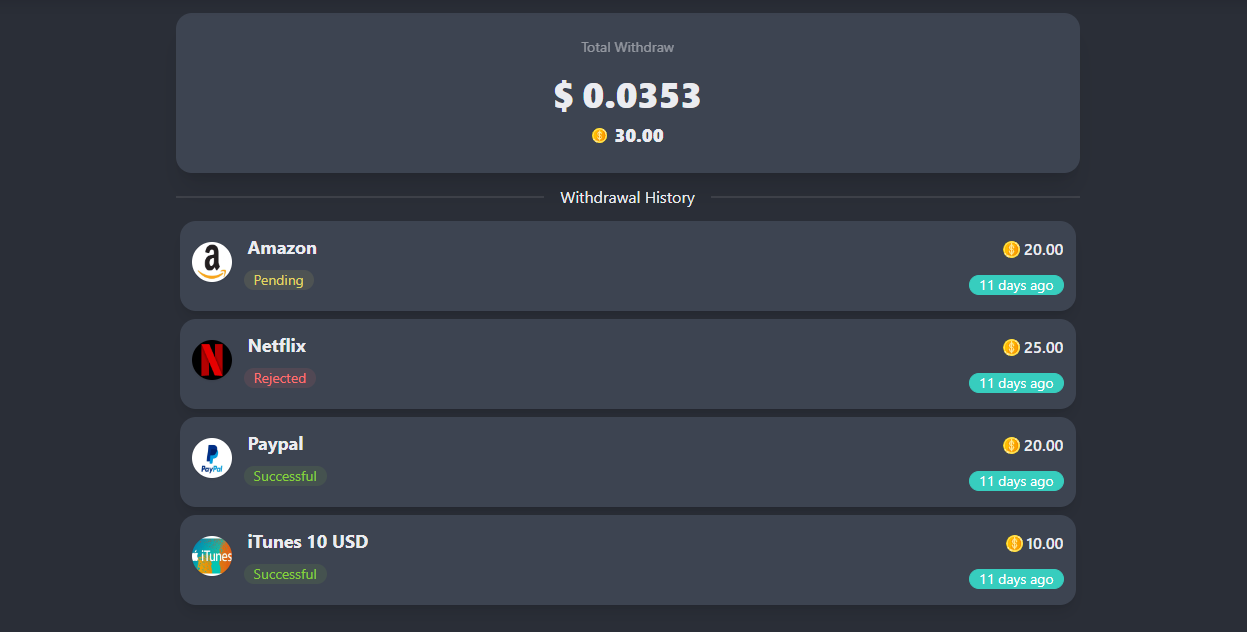Open the Netflix withdrawal entry row
The width and height of the screenshot is (1247, 632).
628,364
